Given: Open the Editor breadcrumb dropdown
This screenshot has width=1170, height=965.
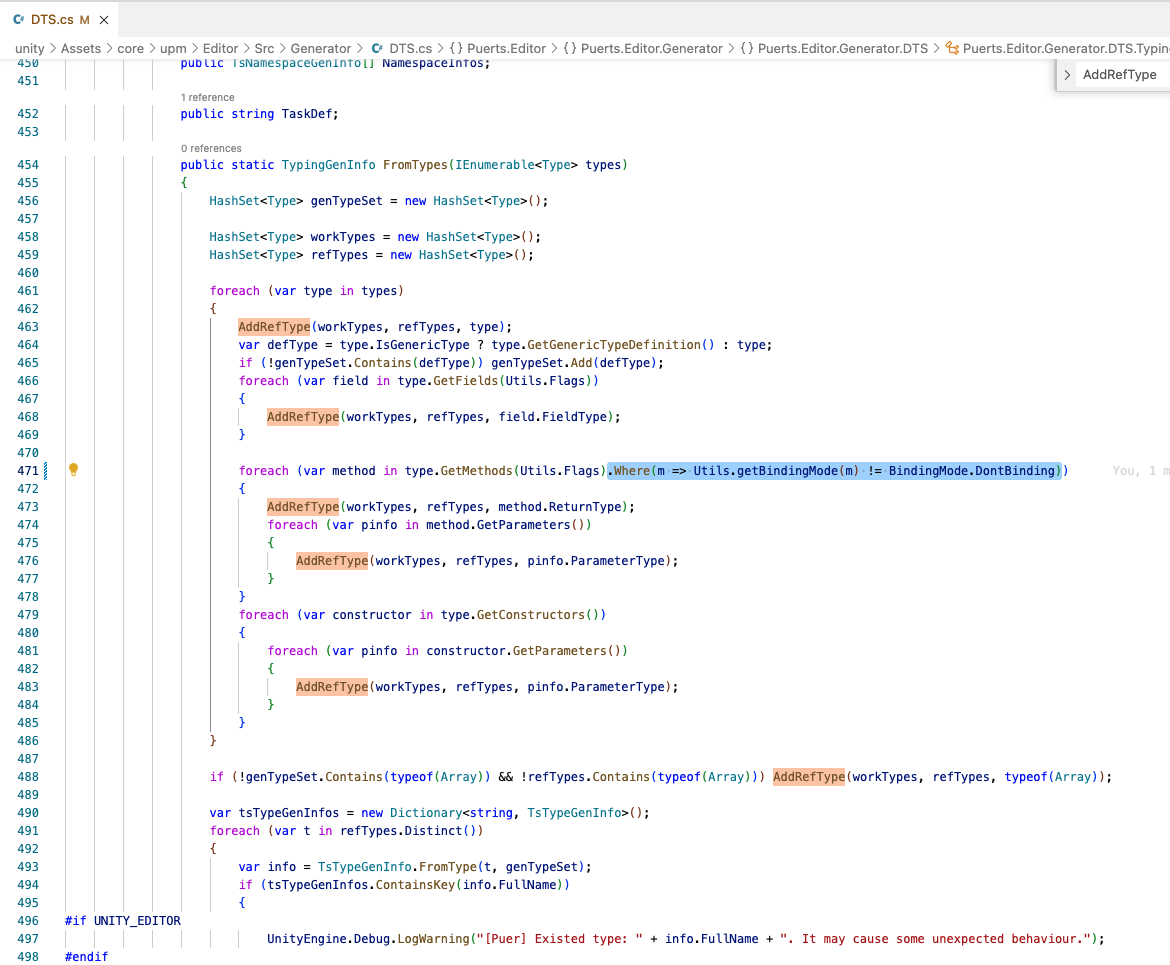Looking at the screenshot, I should [220, 47].
